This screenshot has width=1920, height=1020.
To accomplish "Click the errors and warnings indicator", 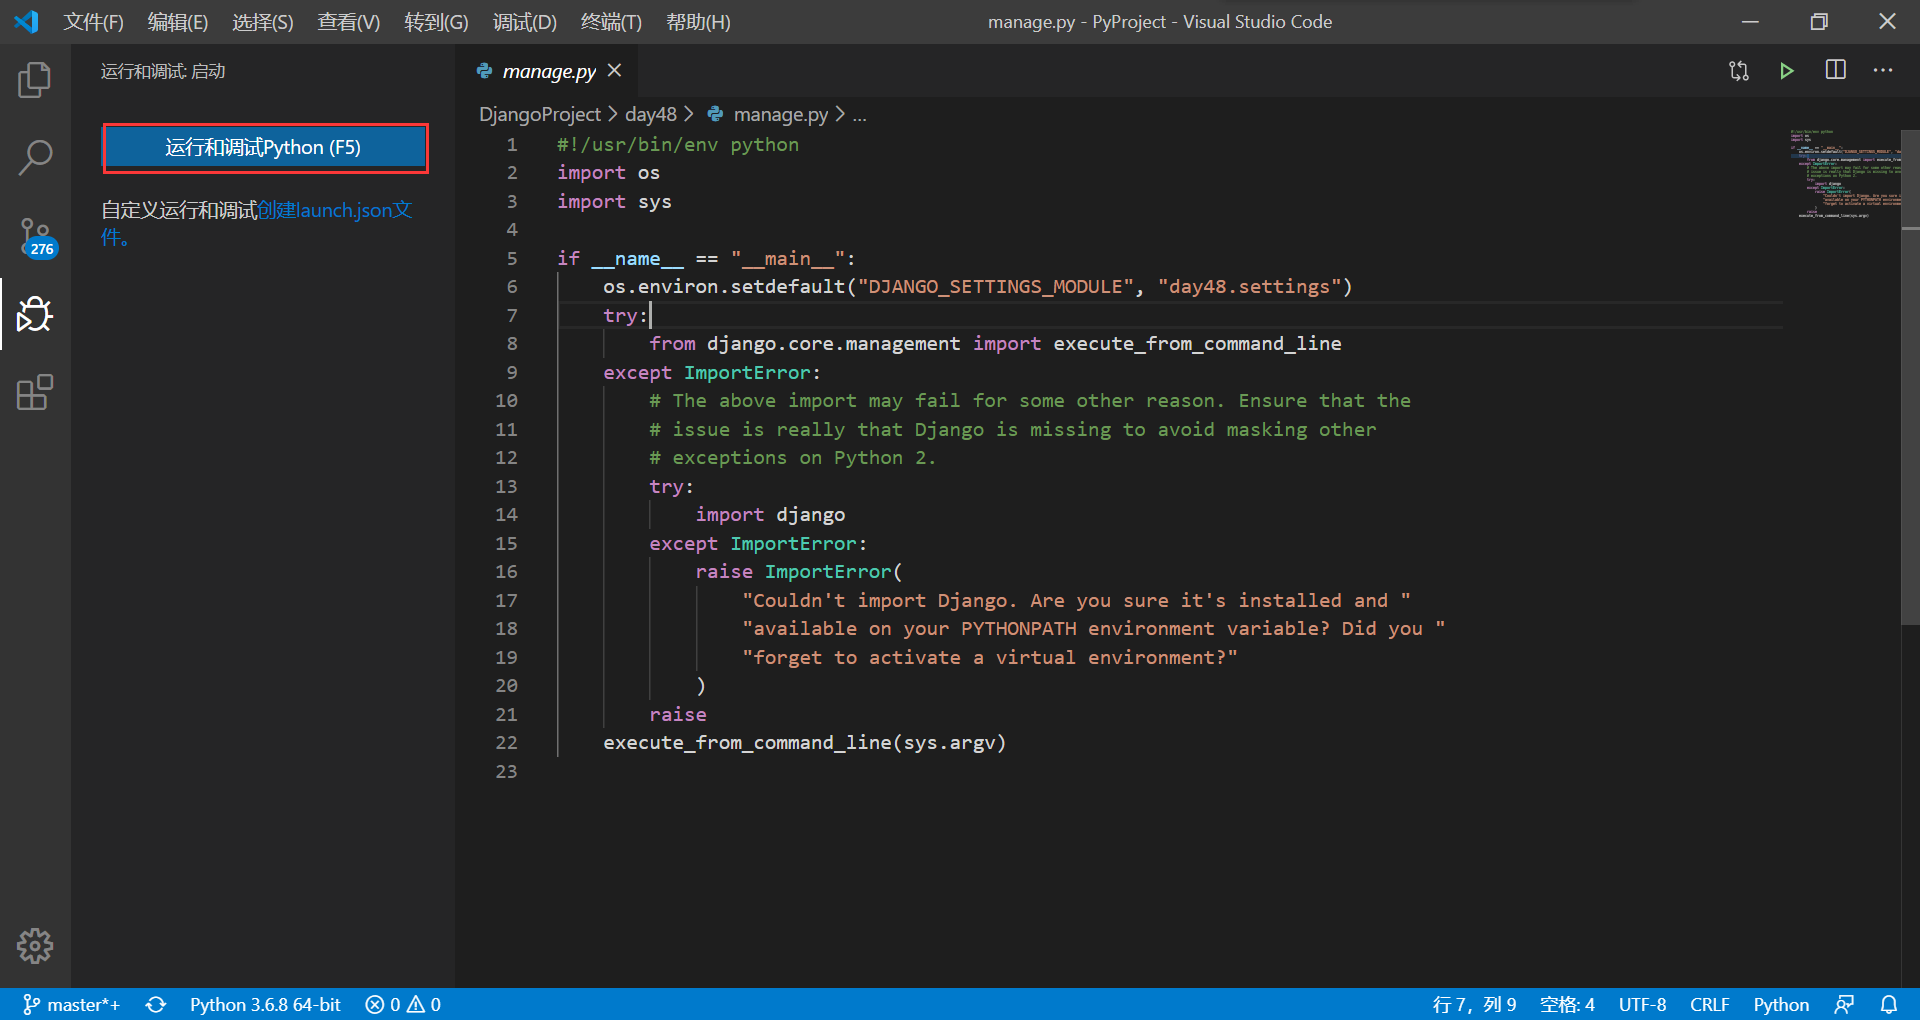I will 402,1004.
